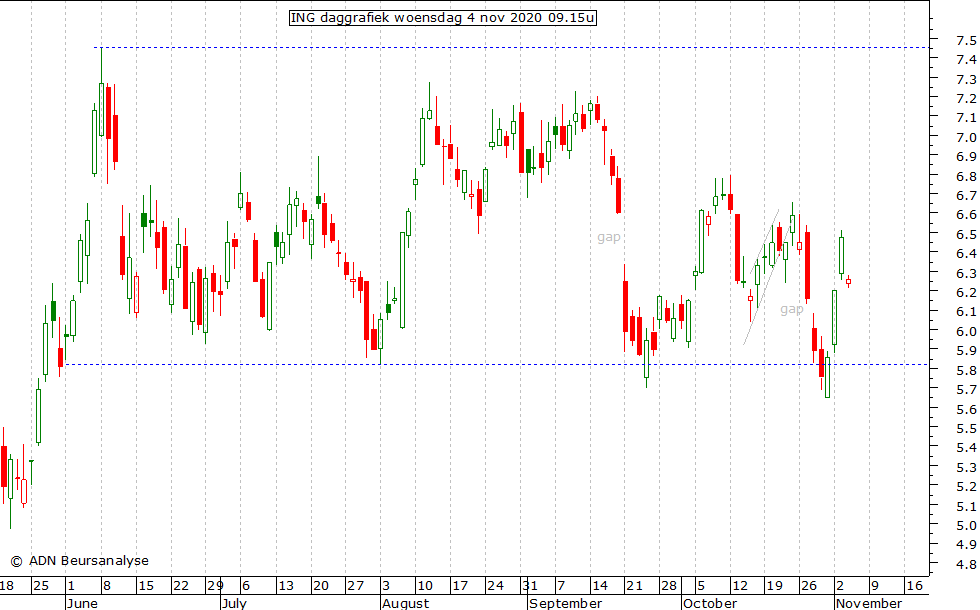
Task: Select the 5.5 price axis label
Action: tap(966, 428)
